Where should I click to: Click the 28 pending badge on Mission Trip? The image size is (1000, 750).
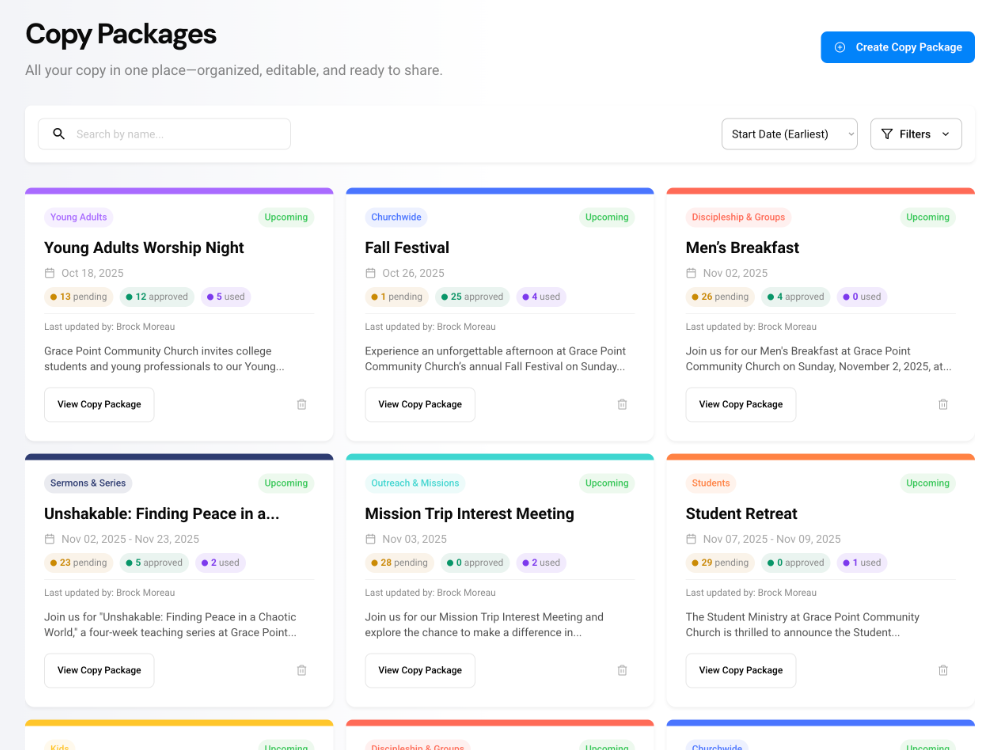click(399, 562)
